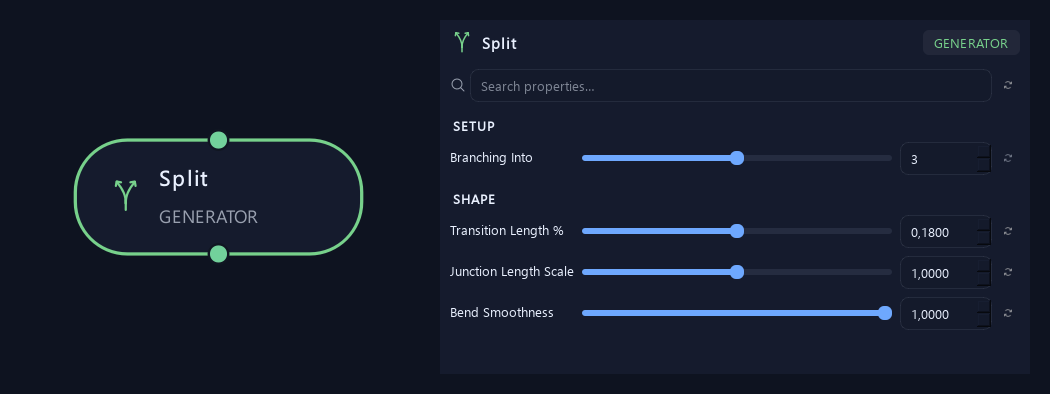The image size is (1050, 394).
Task: Decrement Transition Length % with down stepper
Action: pos(984,239)
